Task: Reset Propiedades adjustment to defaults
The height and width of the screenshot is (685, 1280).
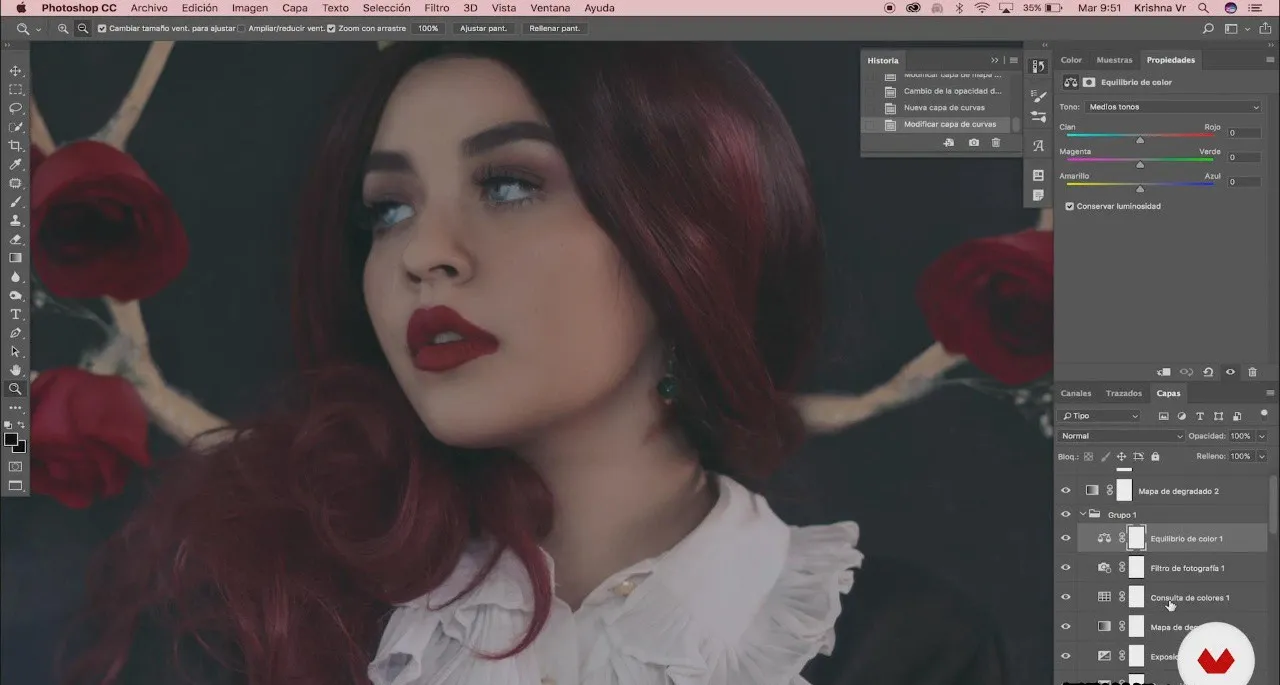Action: tap(1208, 372)
